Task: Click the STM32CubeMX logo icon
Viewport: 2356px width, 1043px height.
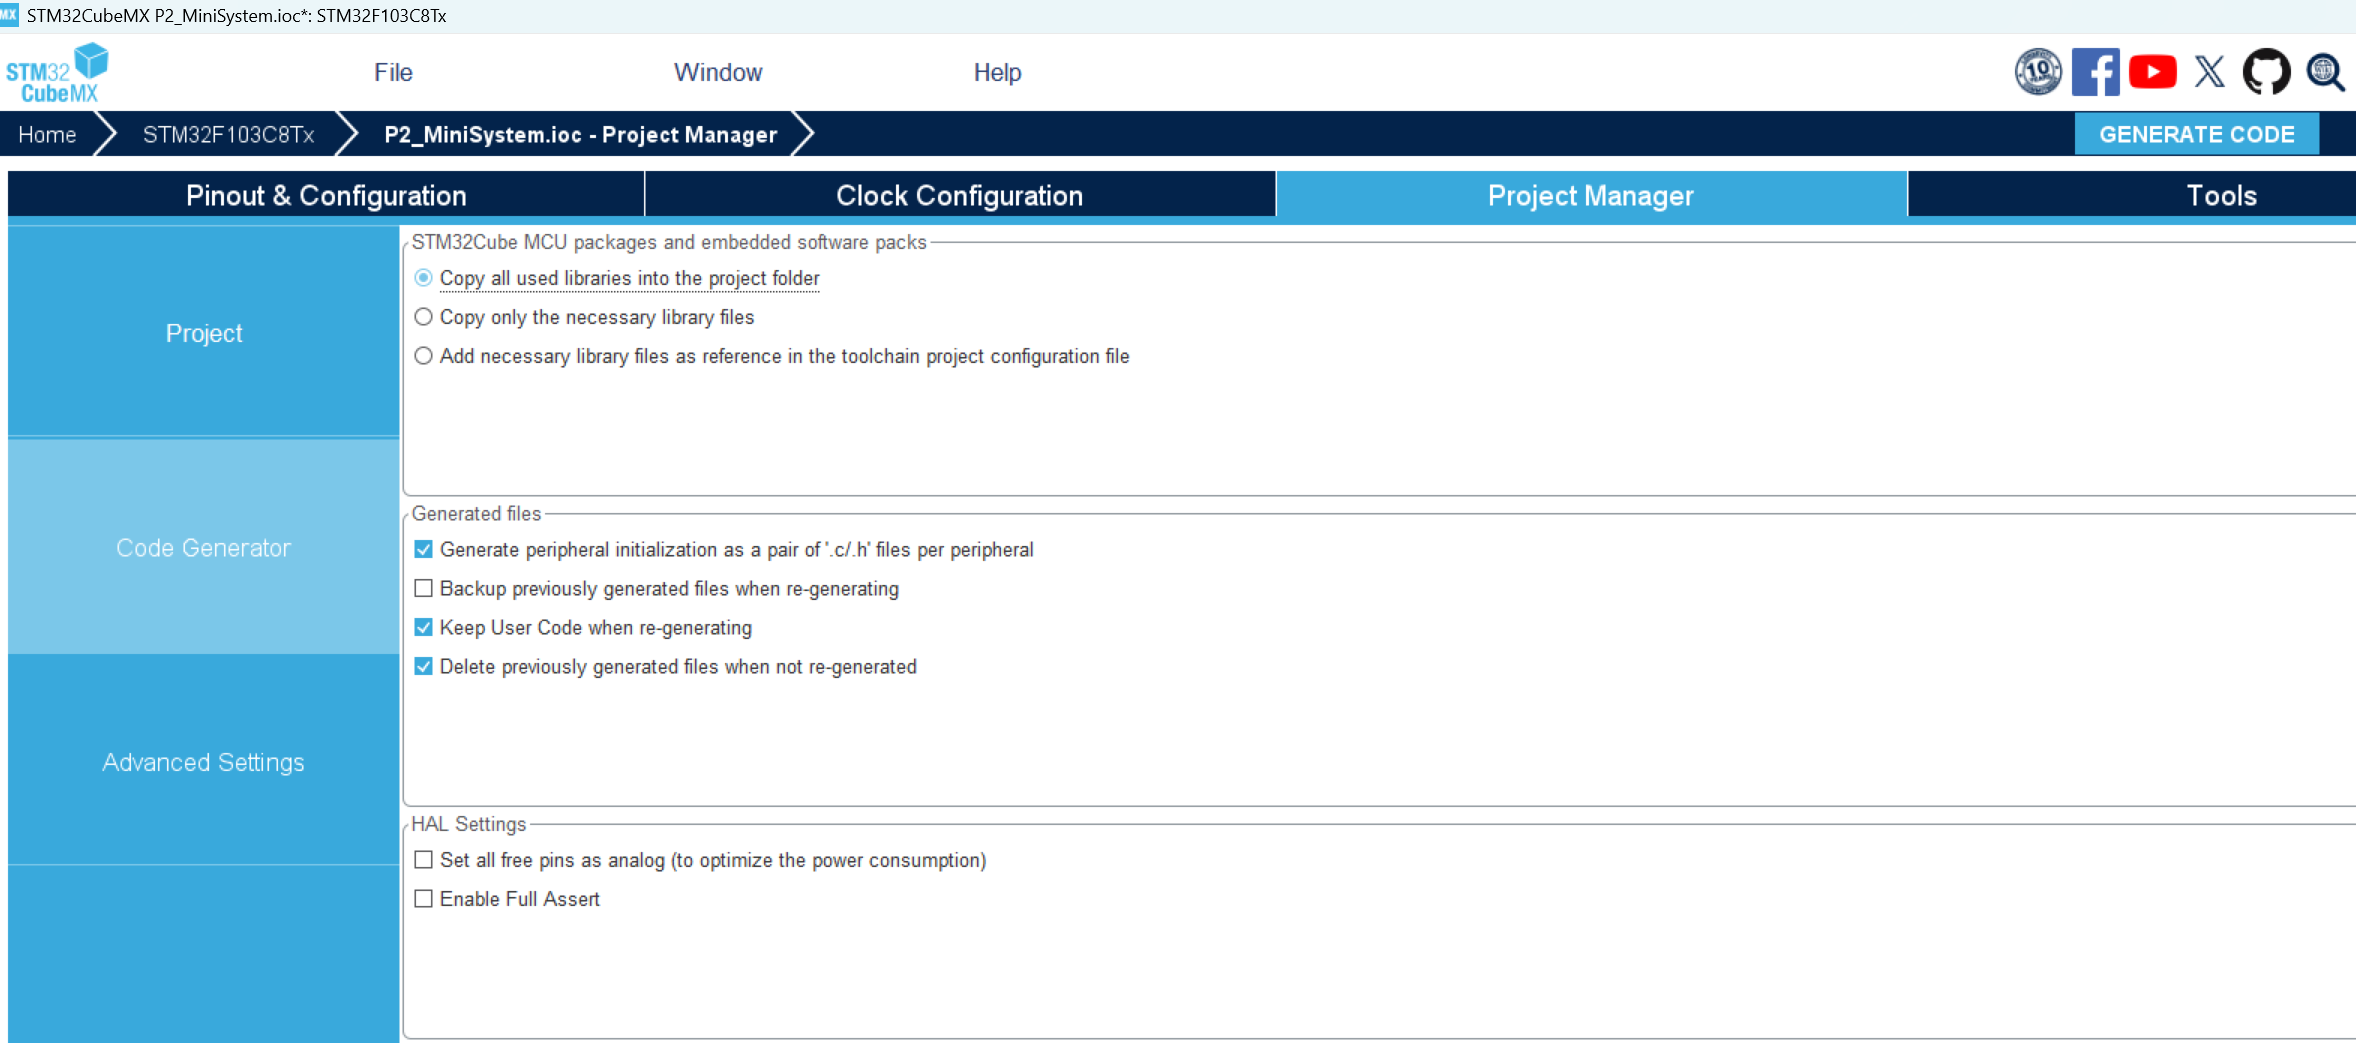Action: (x=57, y=73)
